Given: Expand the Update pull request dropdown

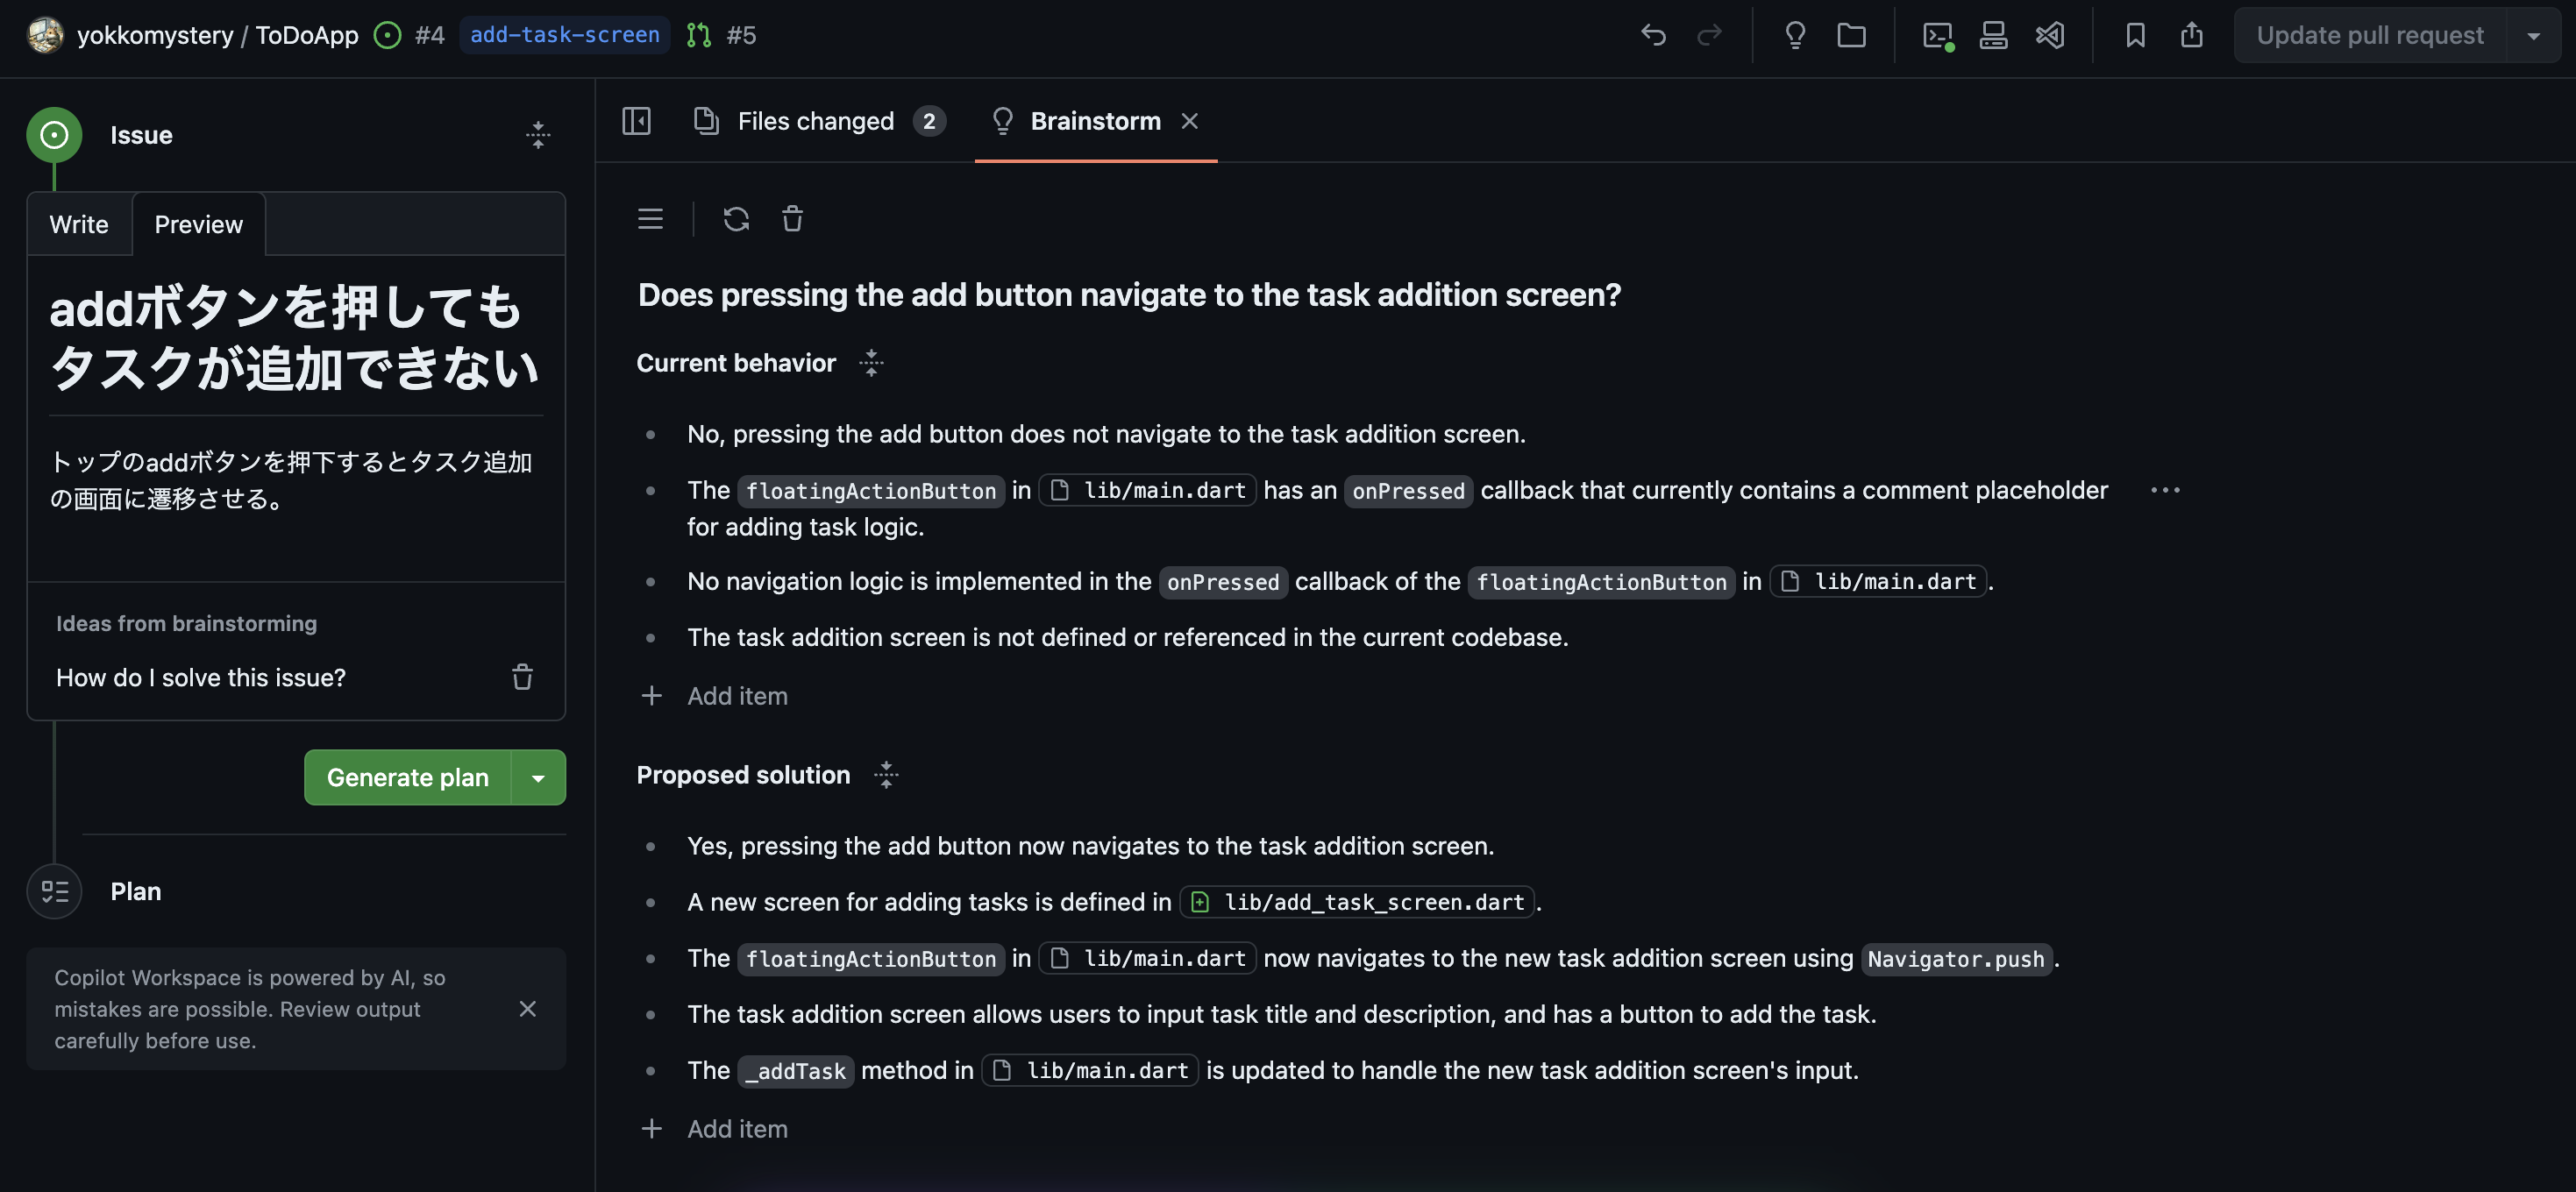Looking at the screenshot, I should point(2533,35).
